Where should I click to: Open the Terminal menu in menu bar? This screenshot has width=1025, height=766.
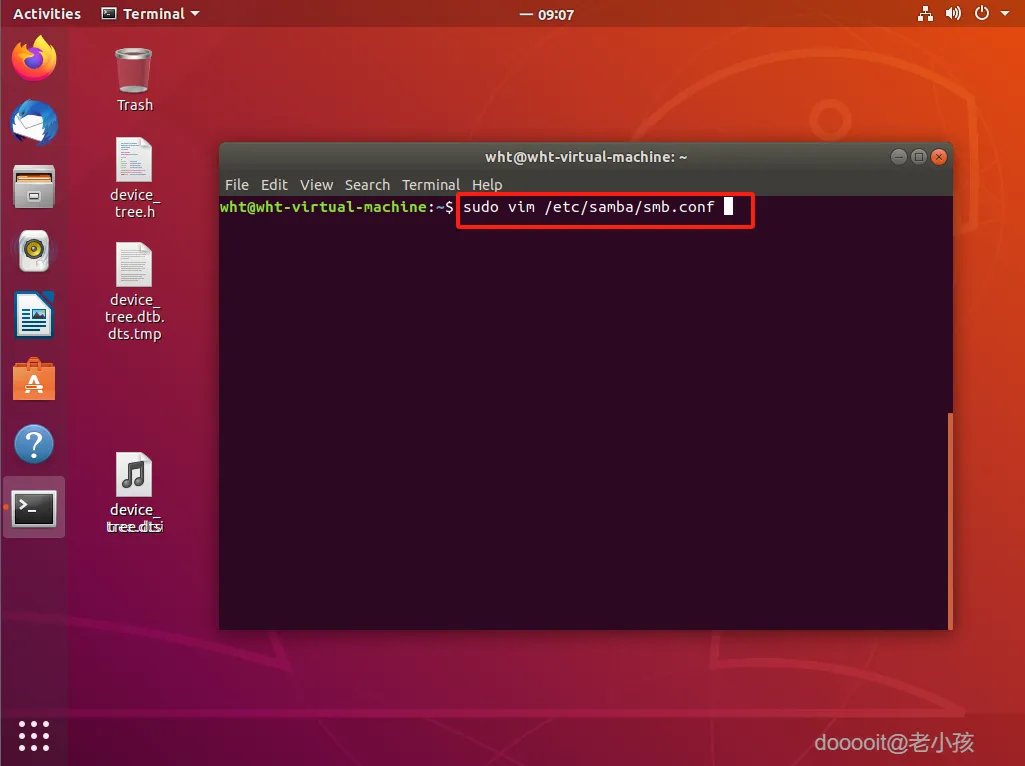[x=431, y=185]
